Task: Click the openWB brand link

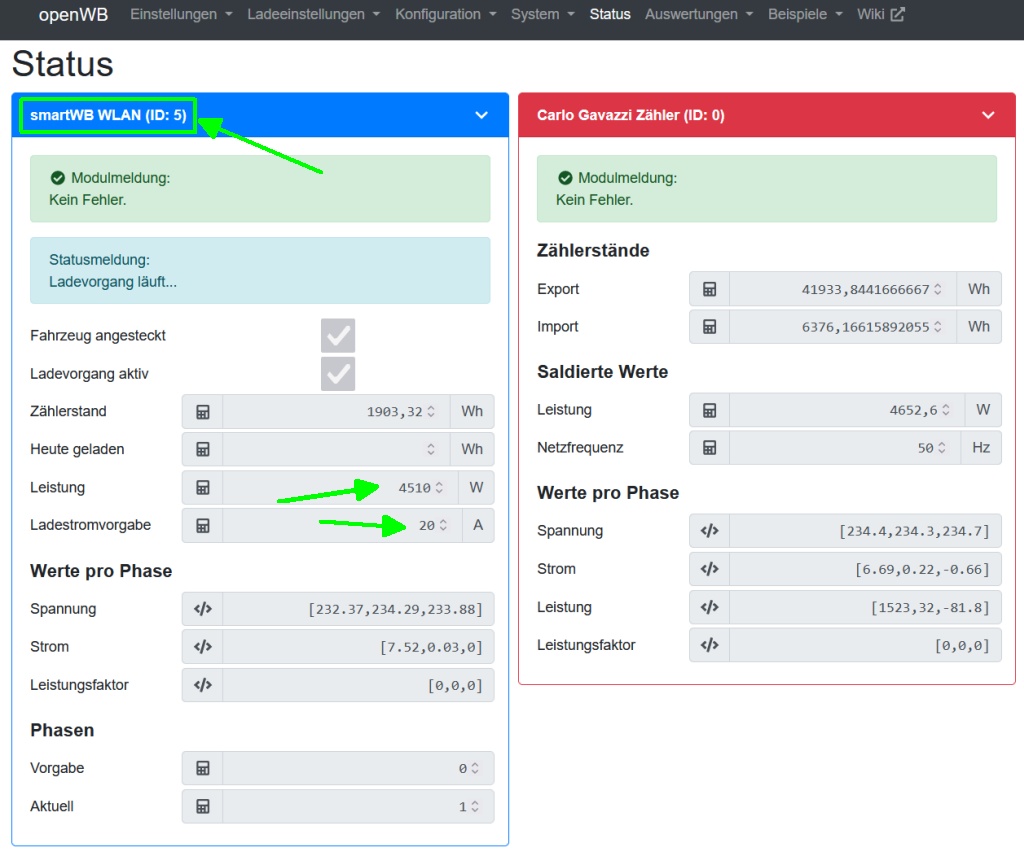Action: click(x=73, y=15)
